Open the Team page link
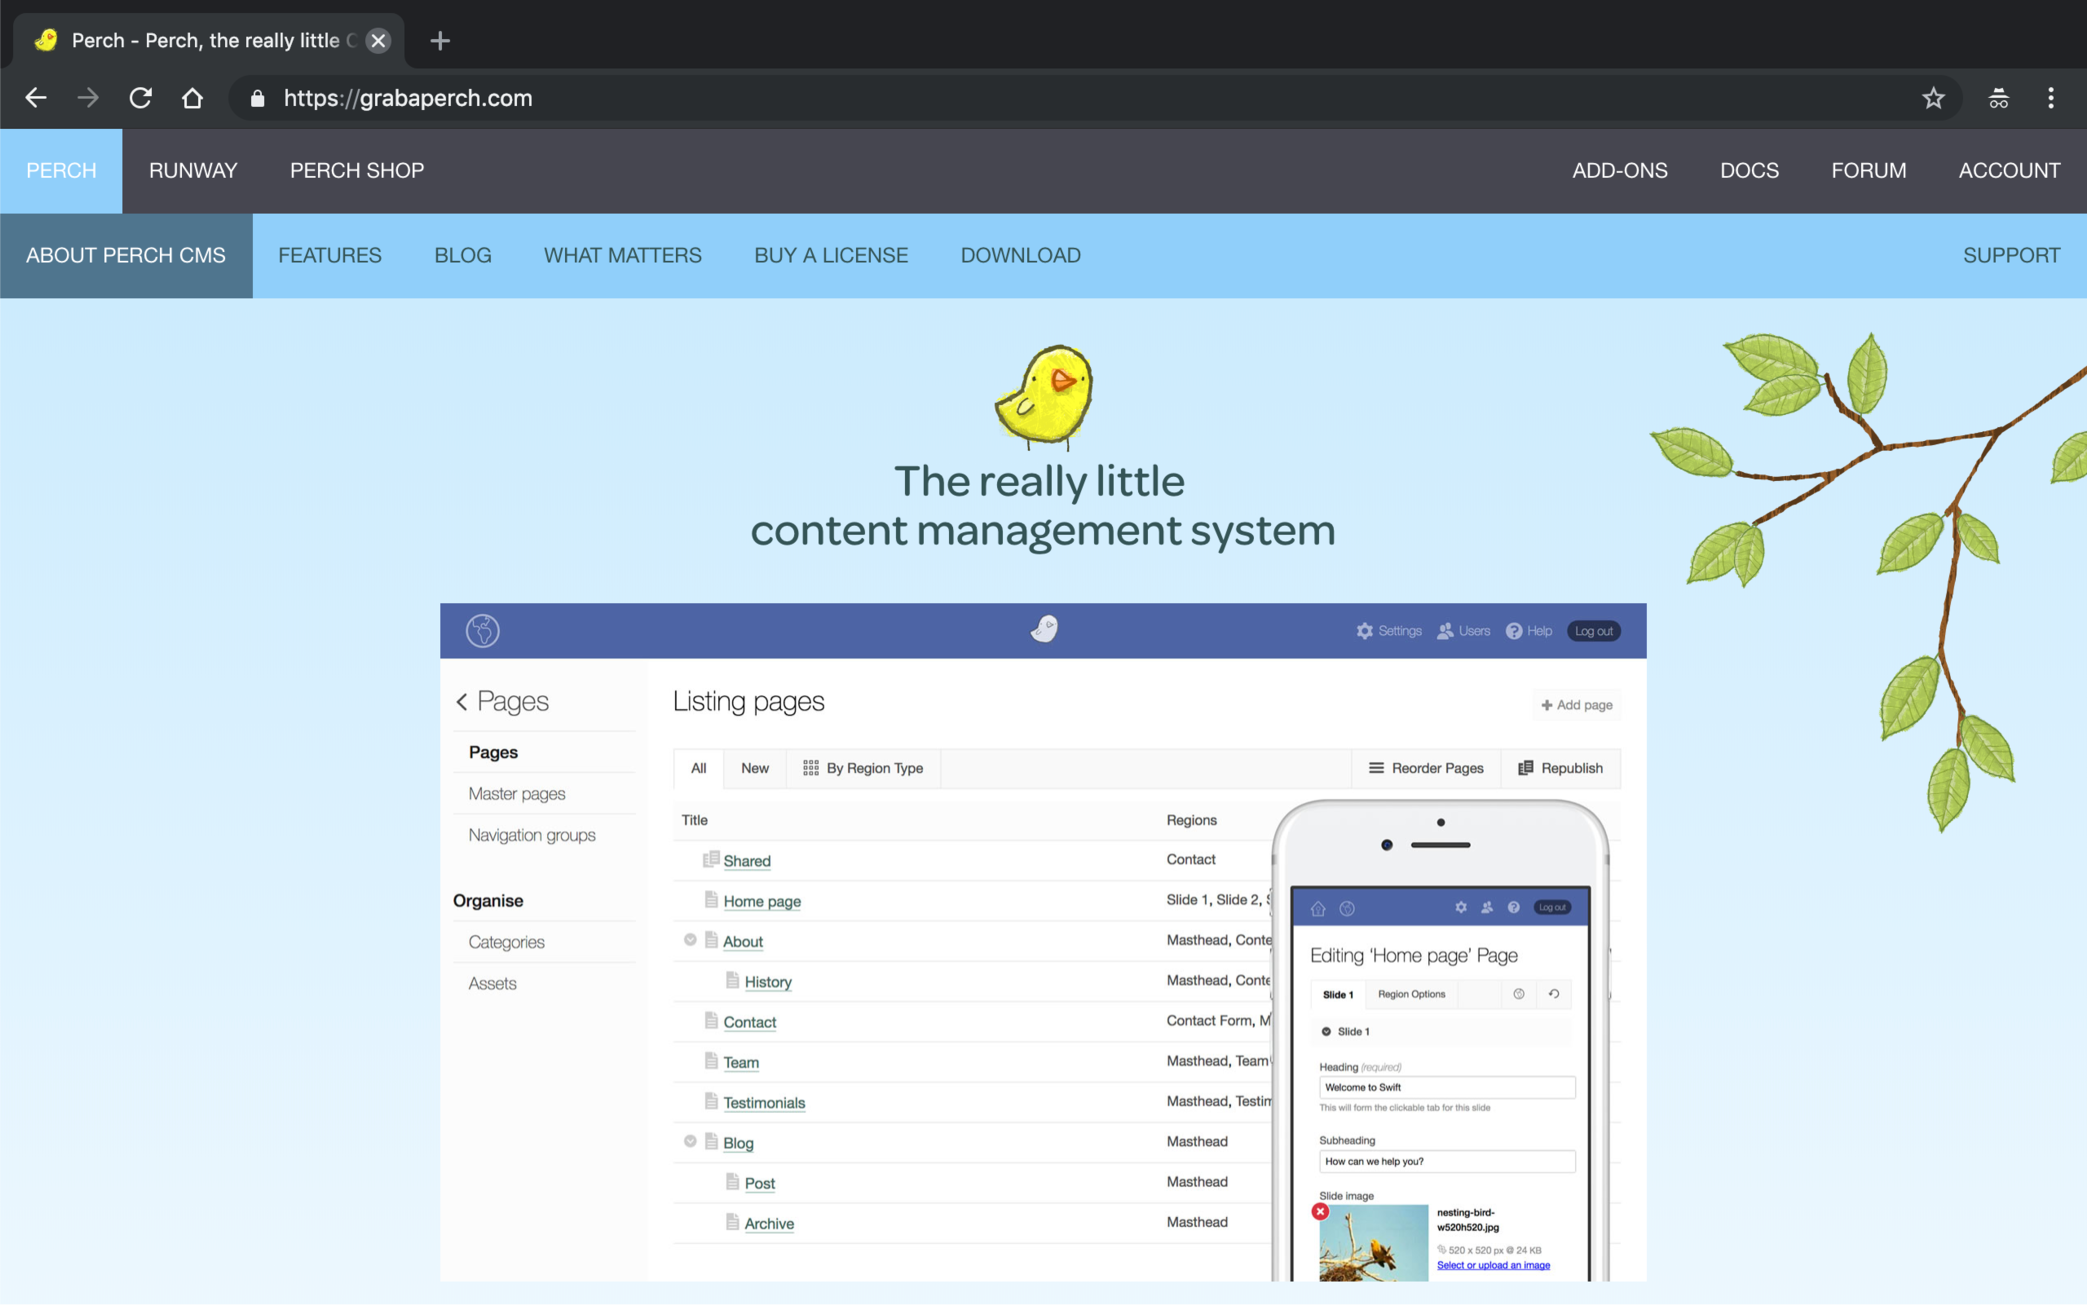Image resolution: width=2087 pixels, height=1305 pixels. [x=741, y=1062]
